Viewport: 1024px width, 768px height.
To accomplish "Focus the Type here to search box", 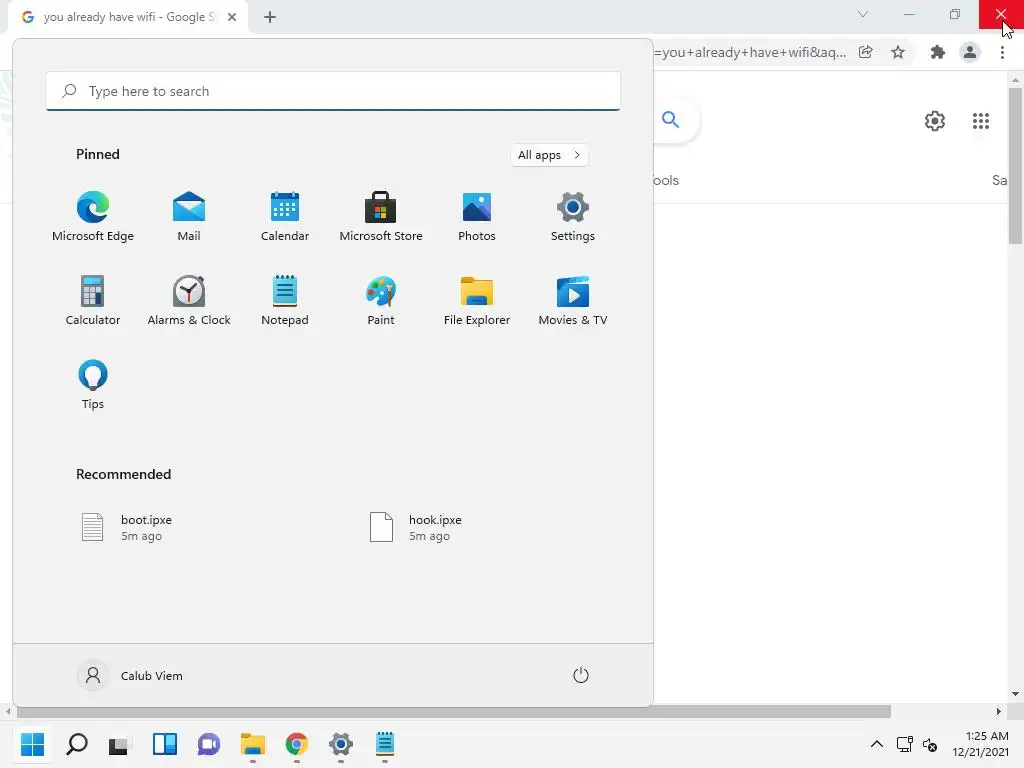I will [x=333, y=91].
